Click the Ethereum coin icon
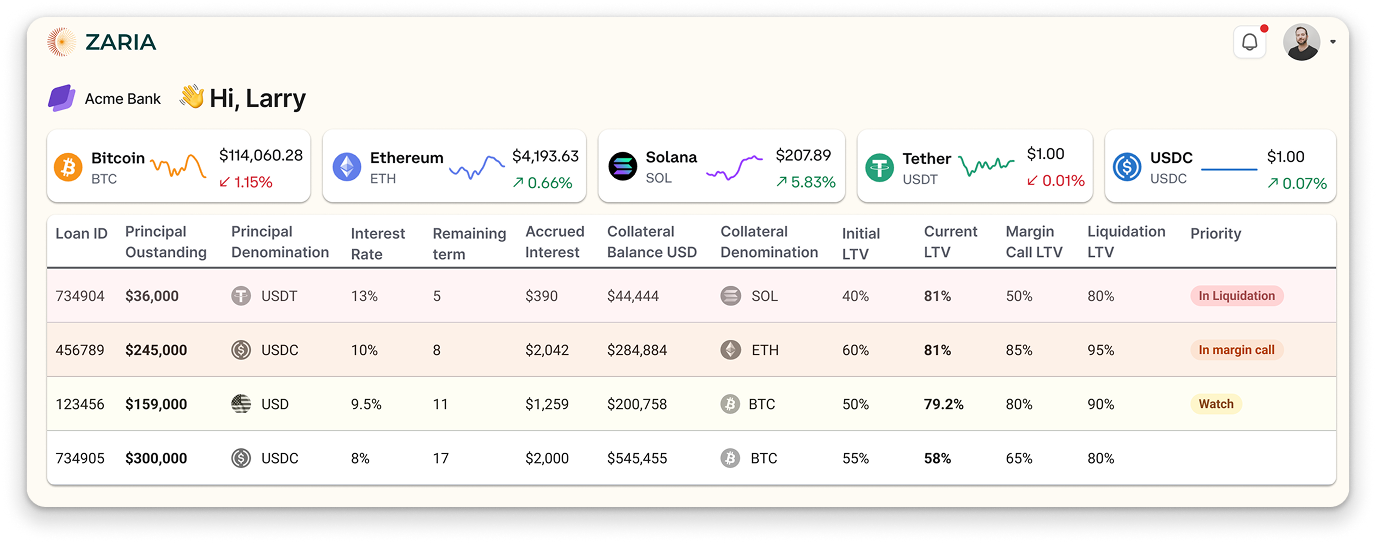 tap(347, 167)
